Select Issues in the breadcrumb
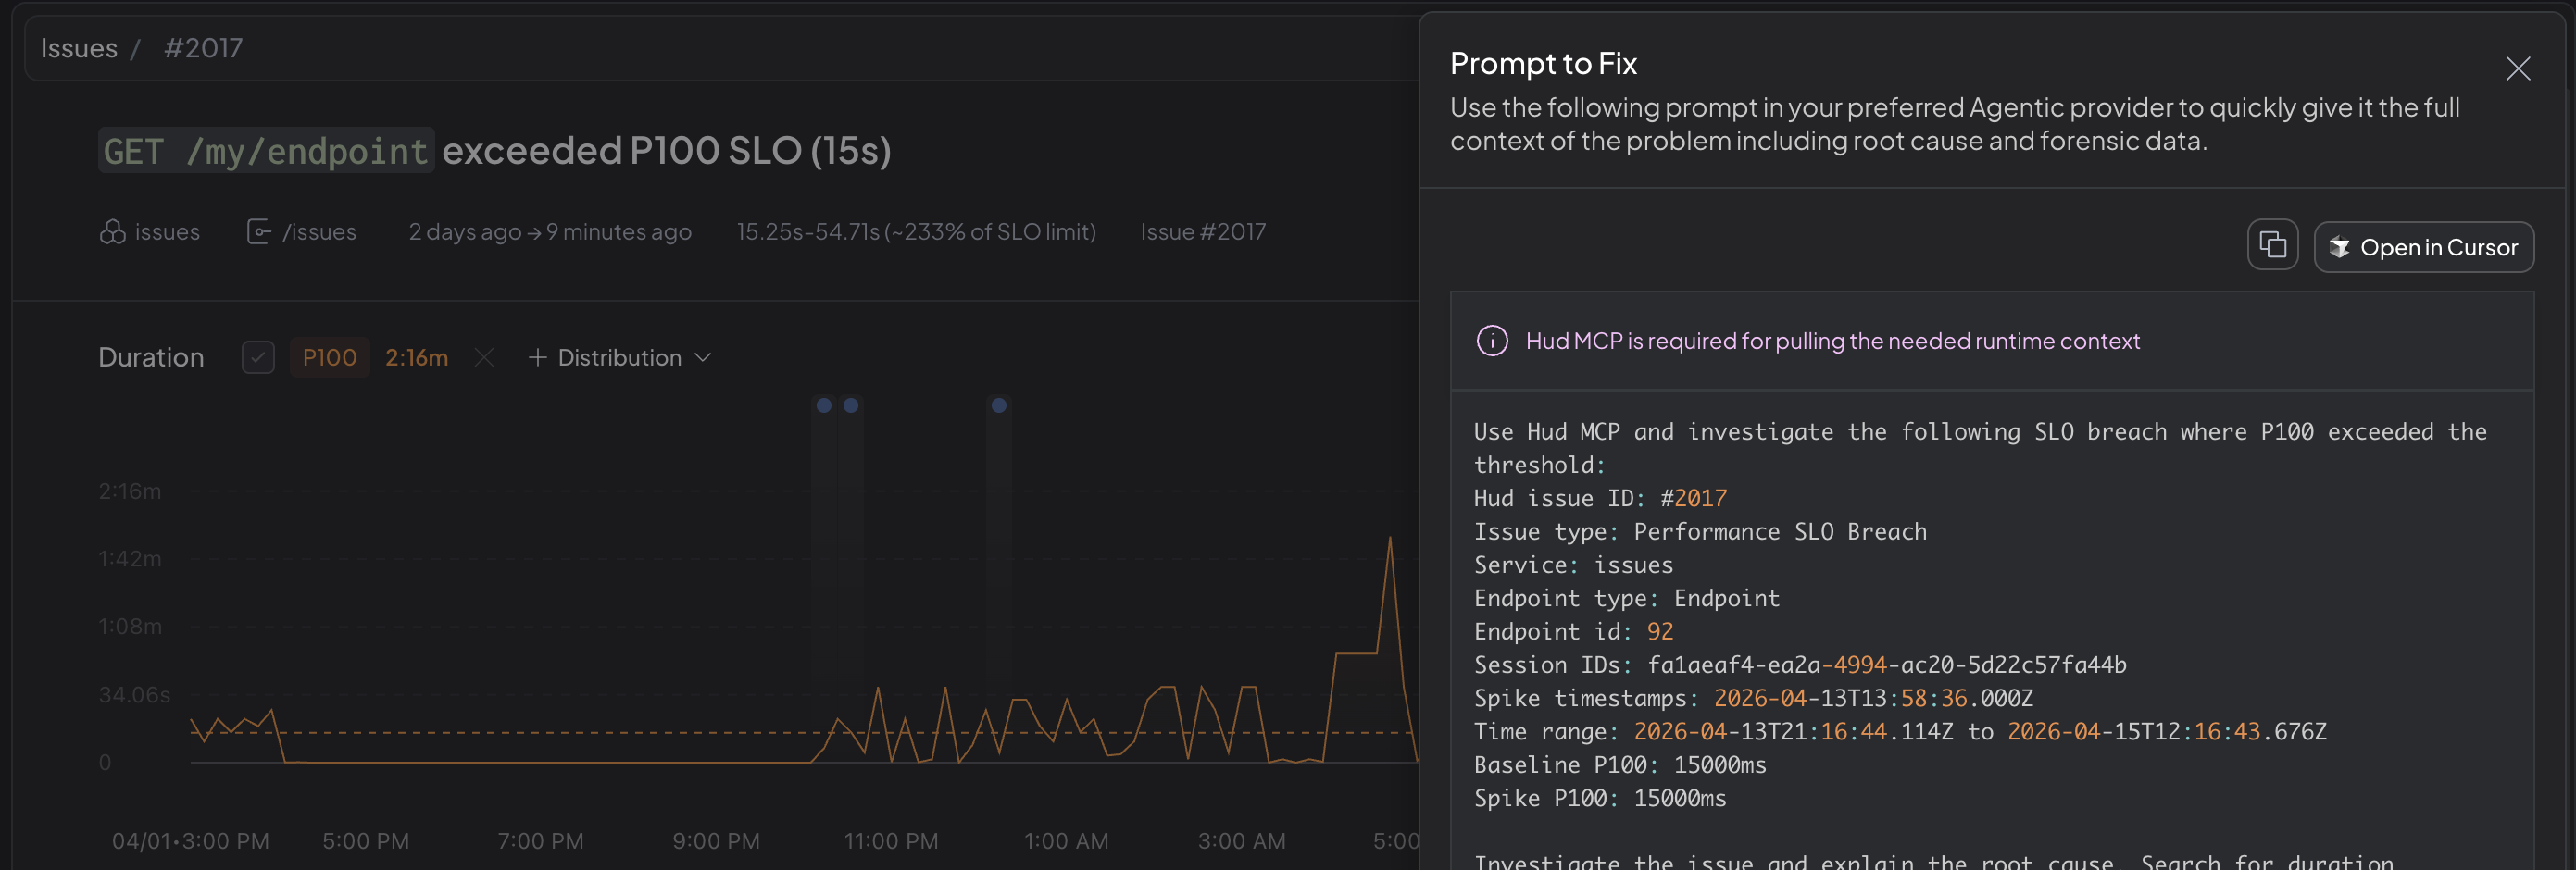The height and width of the screenshot is (870, 2576). (79, 47)
